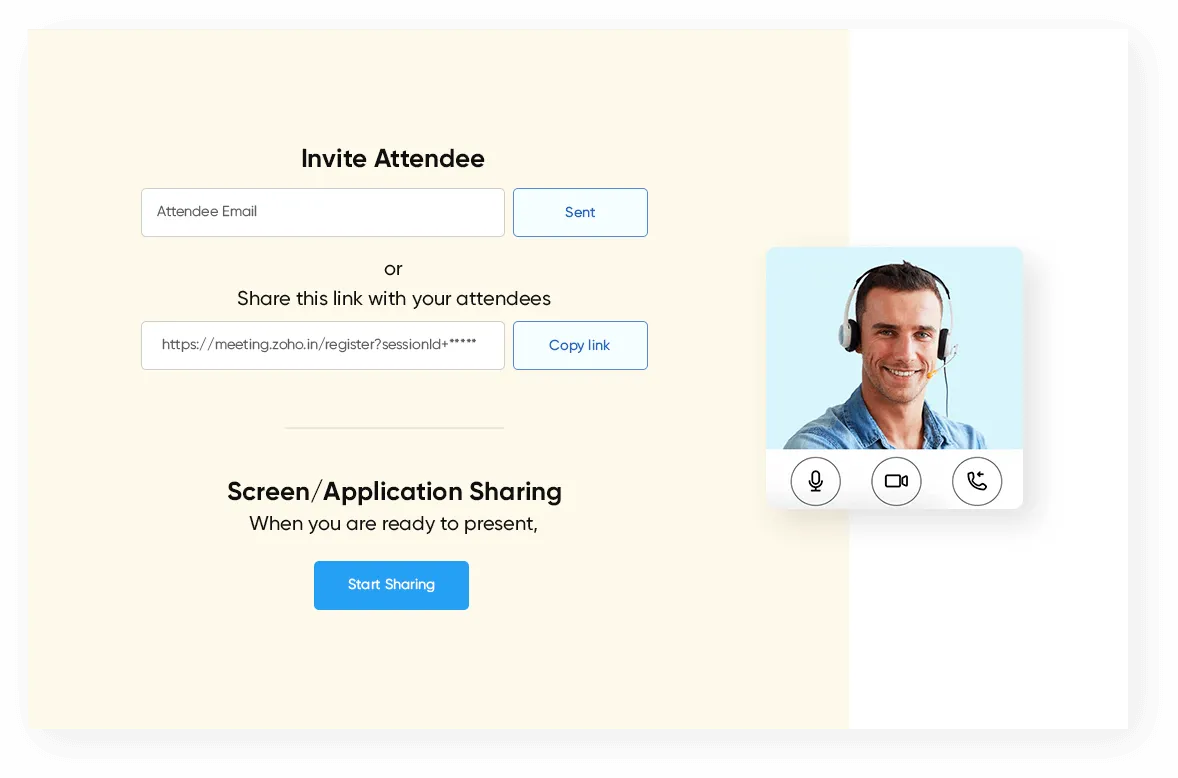Click the presenter video thumbnail
Image resolution: width=1178 pixels, height=778 pixels.
pyautogui.click(x=894, y=348)
